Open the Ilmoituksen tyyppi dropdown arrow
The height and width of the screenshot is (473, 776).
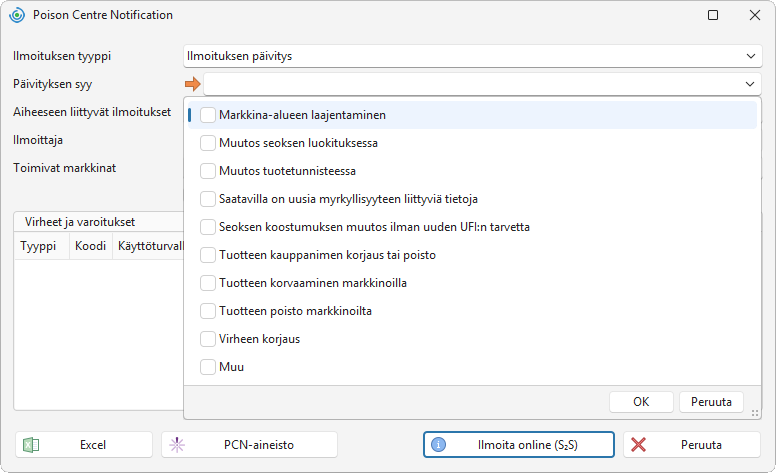[750, 56]
